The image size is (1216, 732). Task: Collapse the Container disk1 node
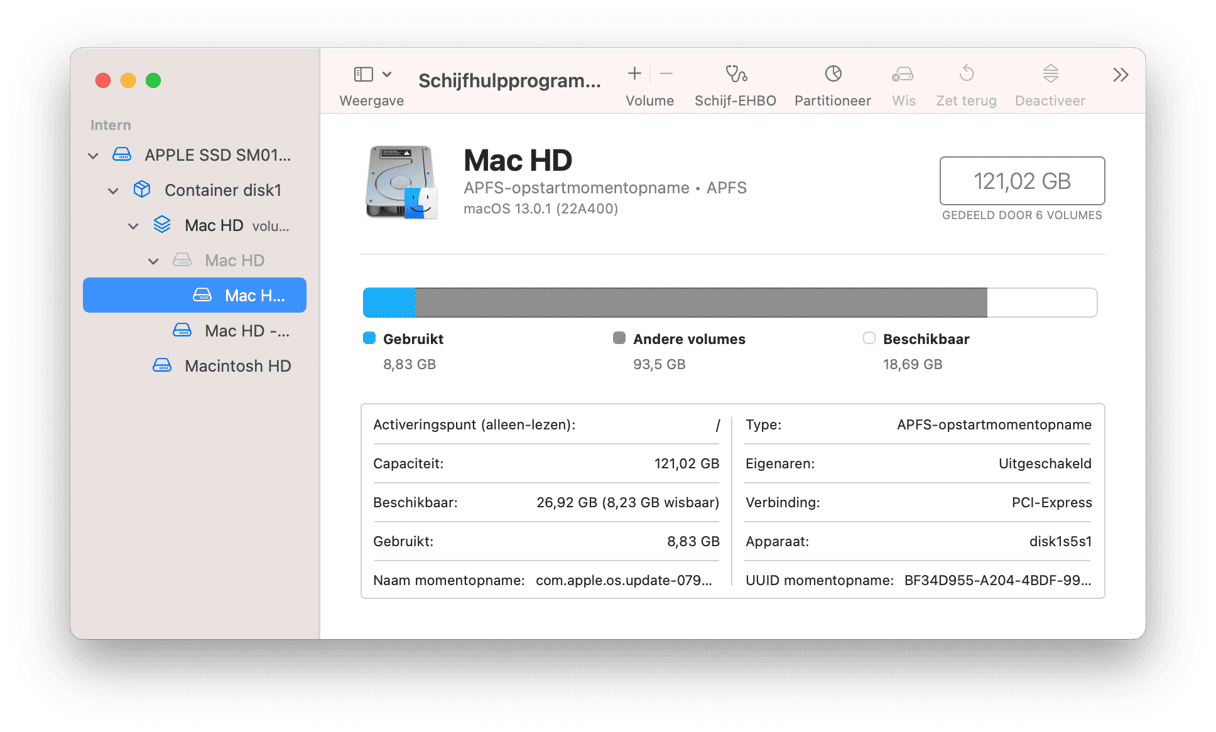click(x=113, y=191)
